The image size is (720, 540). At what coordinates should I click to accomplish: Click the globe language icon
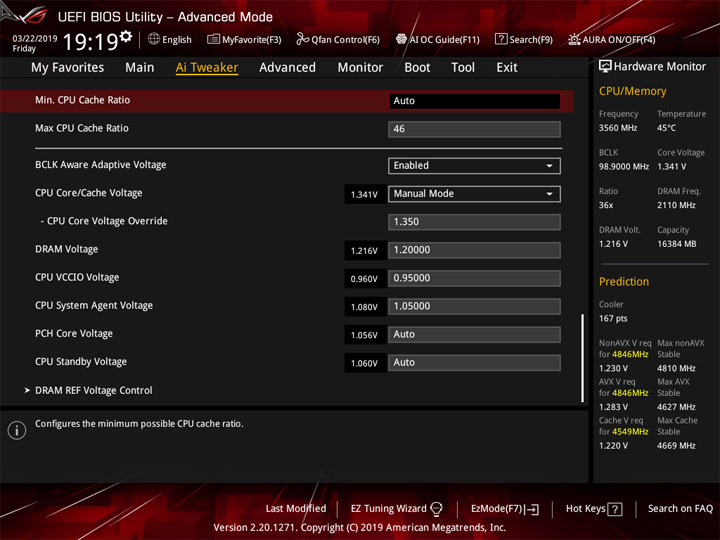point(154,39)
